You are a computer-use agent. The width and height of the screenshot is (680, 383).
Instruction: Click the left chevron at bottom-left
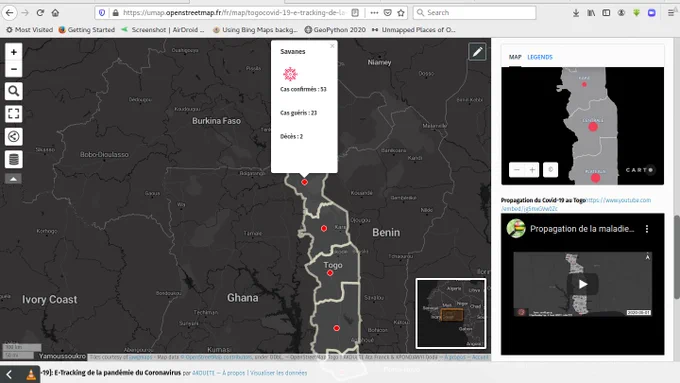[9, 374]
